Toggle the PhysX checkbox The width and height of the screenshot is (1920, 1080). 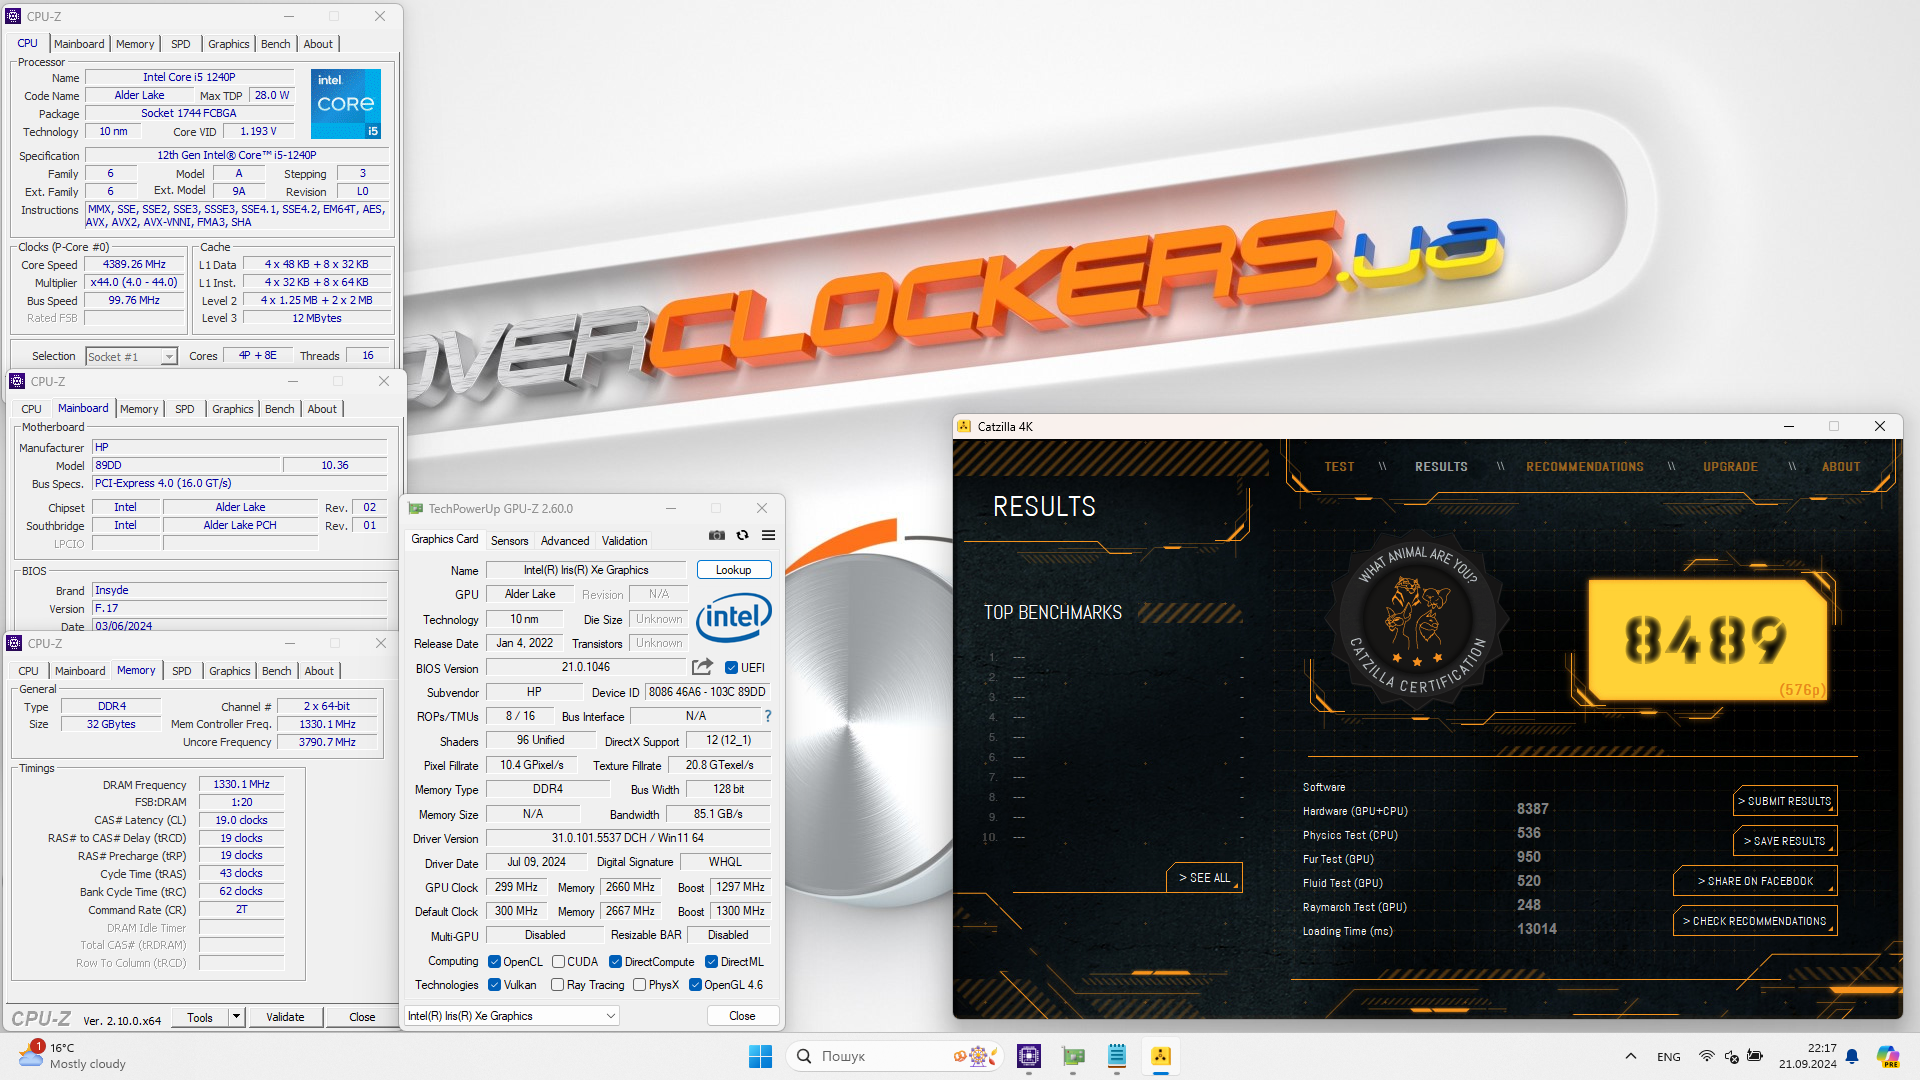(x=639, y=985)
